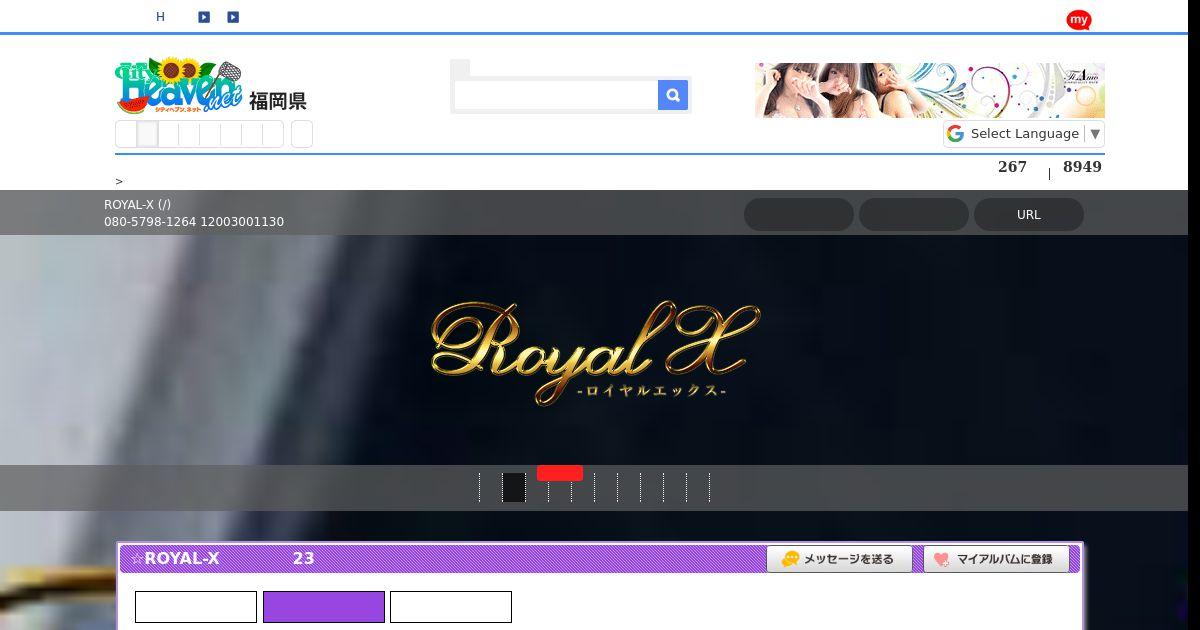Click the ☆ROYAL-X 23 heading
Viewport: 1200px width, 630px height.
pyautogui.click(x=222, y=558)
